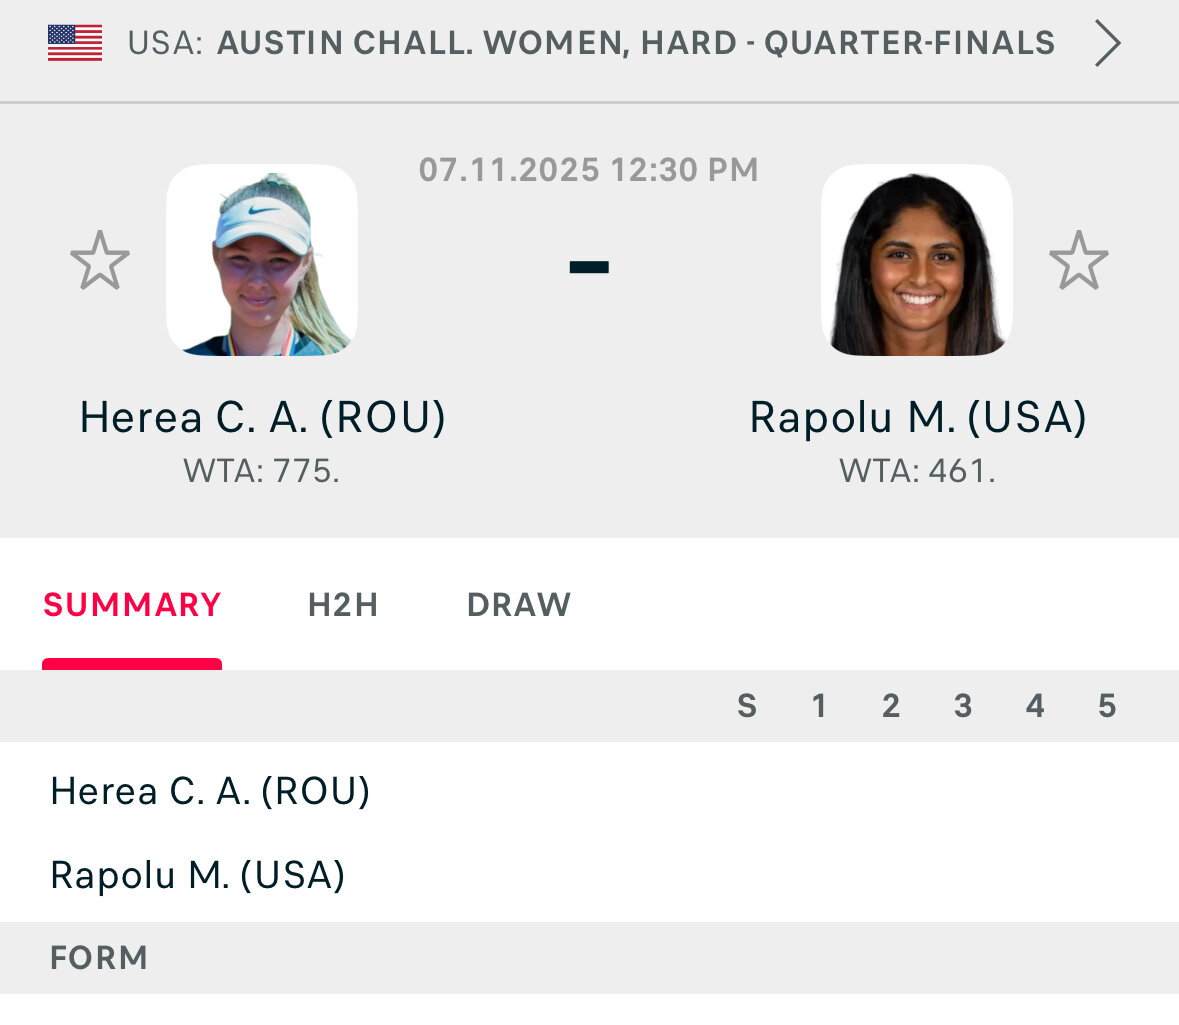The height and width of the screenshot is (1025, 1179).
Task: Switch to the DRAW tab
Action: tap(519, 605)
